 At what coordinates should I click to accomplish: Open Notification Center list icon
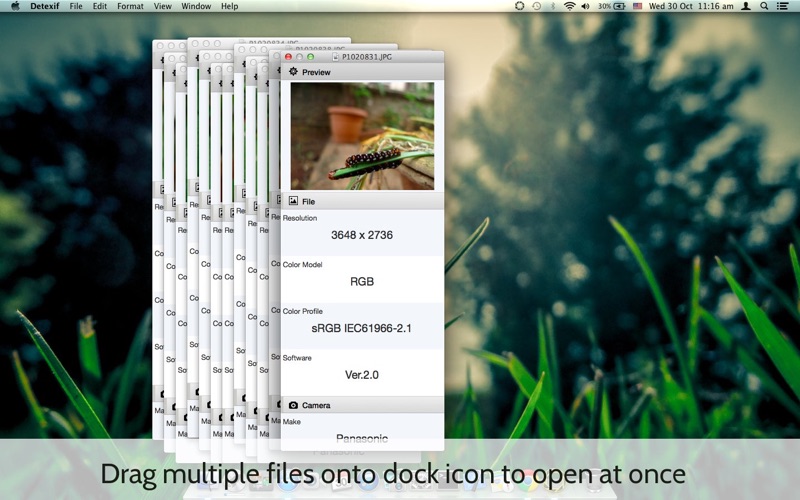click(x=782, y=6)
